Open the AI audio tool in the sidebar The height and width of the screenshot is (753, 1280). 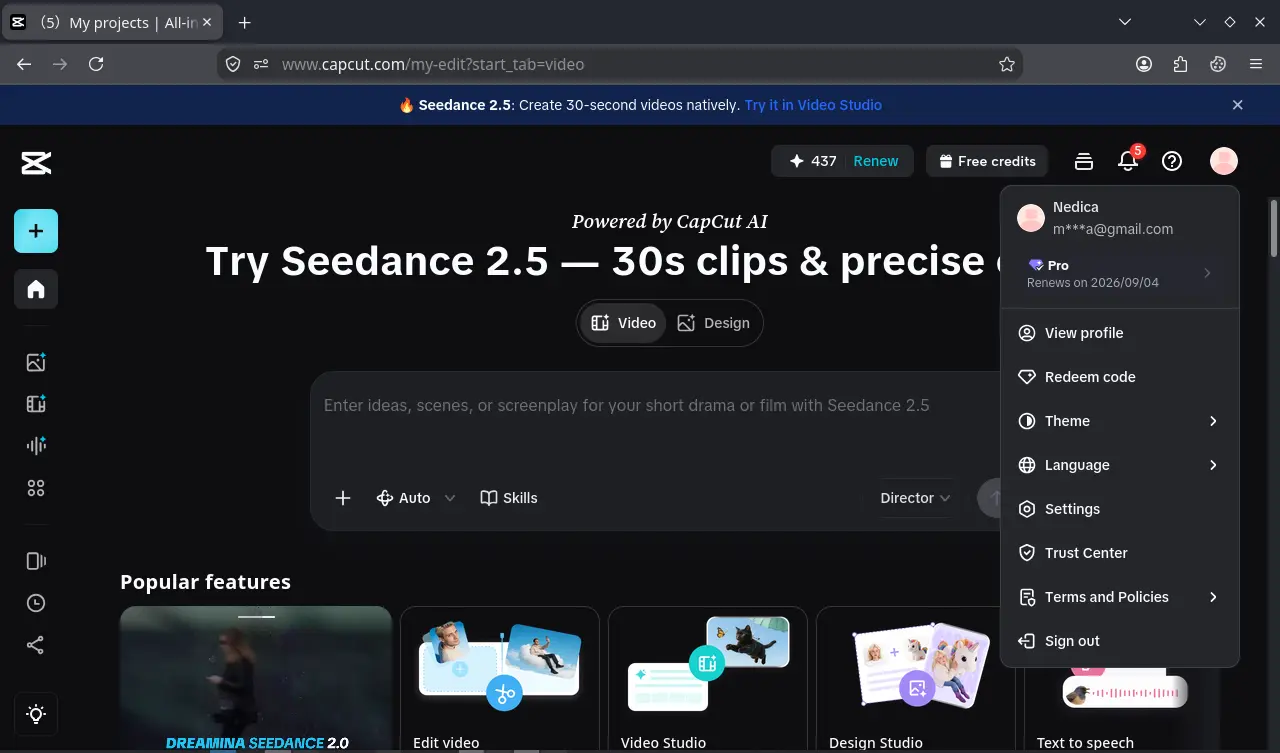tap(36, 446)
